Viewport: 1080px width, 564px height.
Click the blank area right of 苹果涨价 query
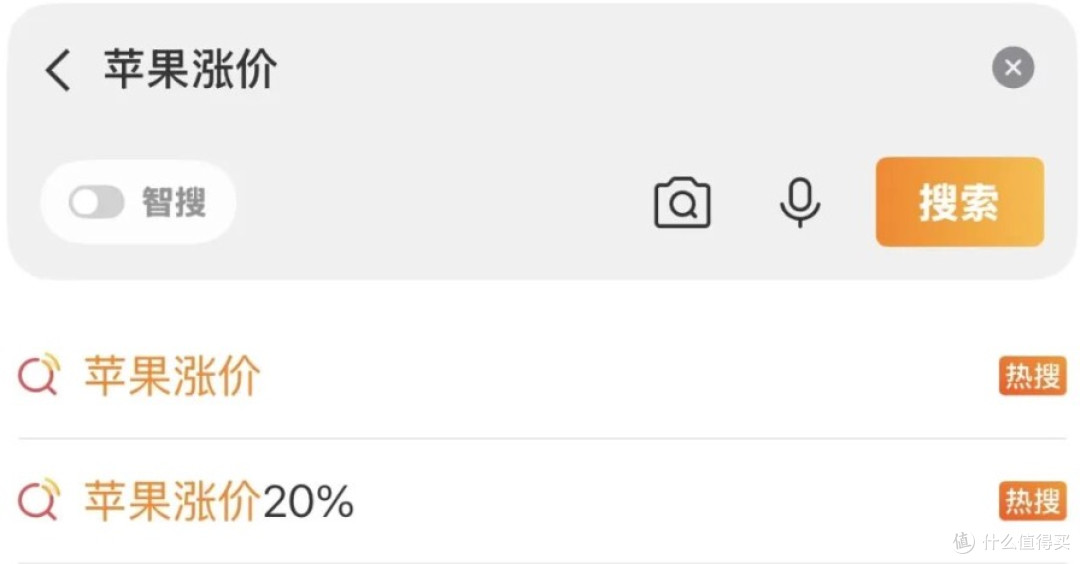(x=634, y=69)
